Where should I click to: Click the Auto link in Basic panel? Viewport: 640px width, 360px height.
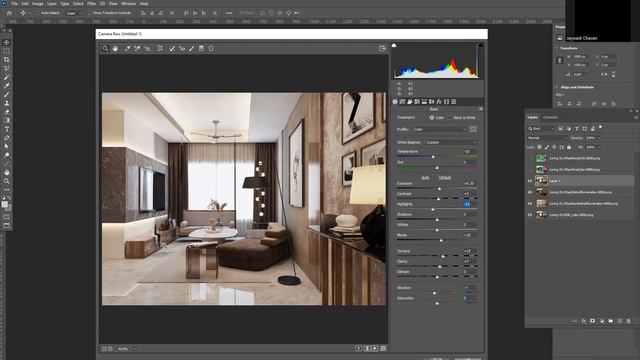tap(425, 178)
